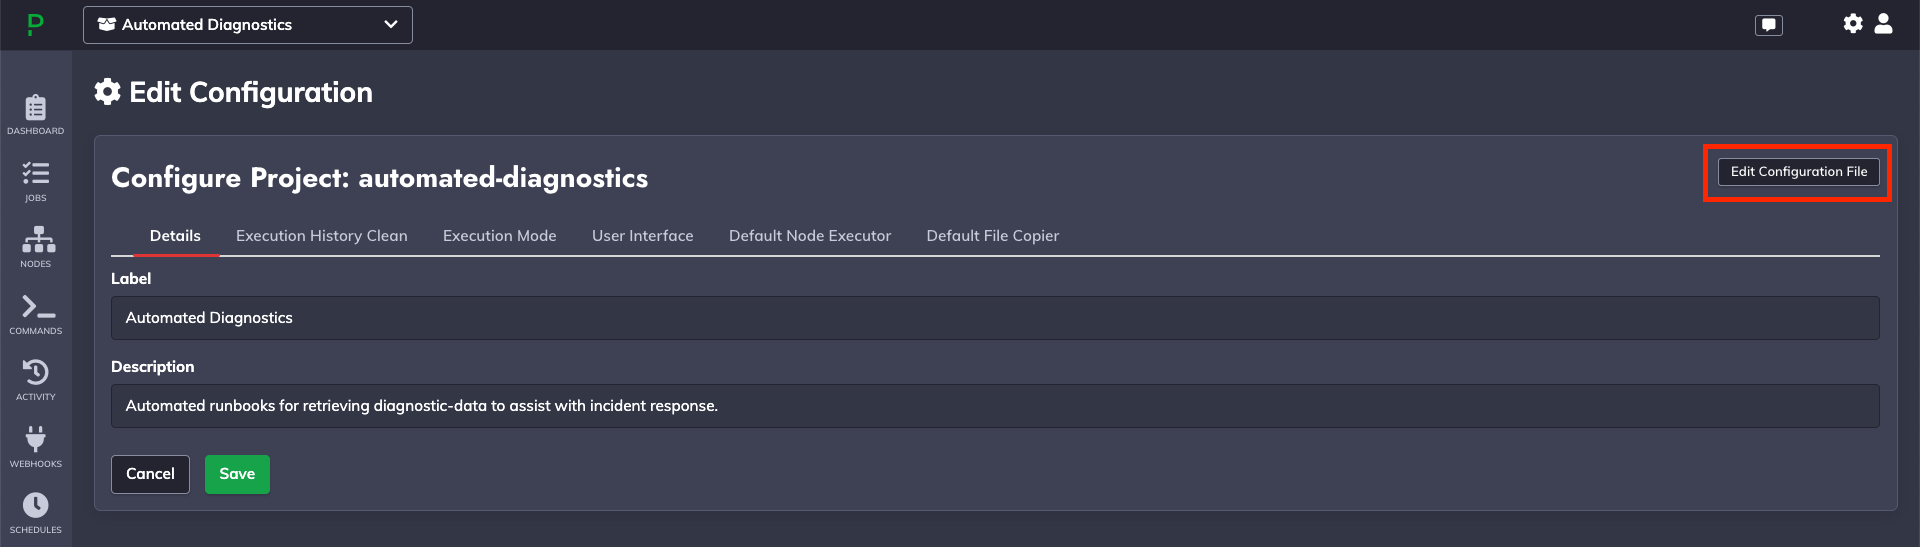Open the Schedules clock icon

[36, 513]
